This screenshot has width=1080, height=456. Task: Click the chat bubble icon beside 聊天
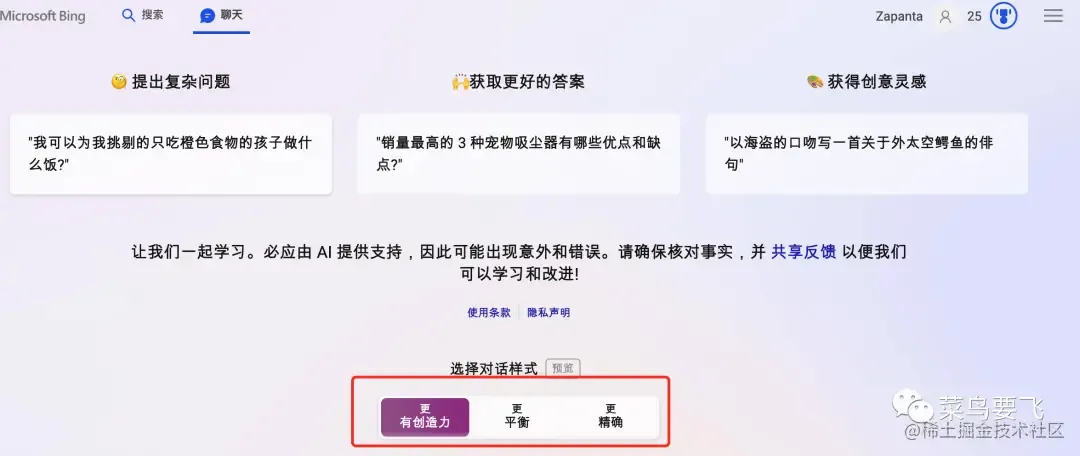coord(207,15)
